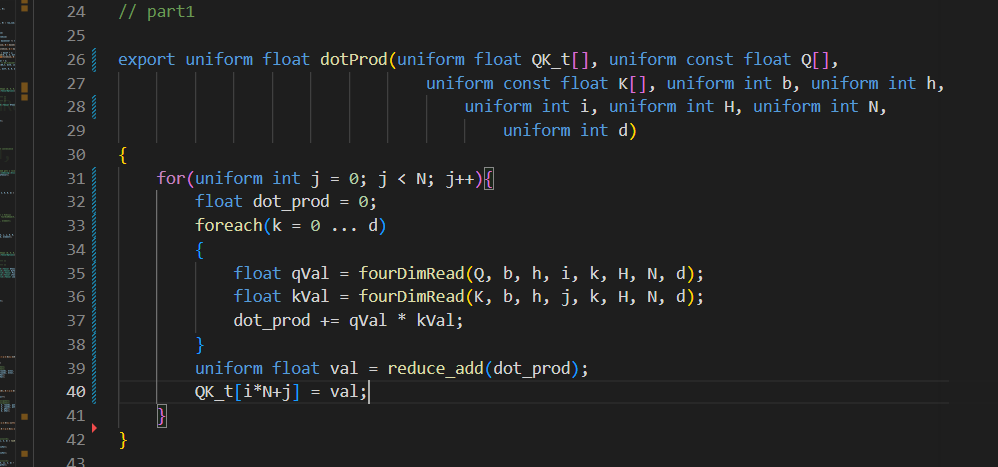Image resolution: width=998 pixels, height=467 pixels.
Task: Select line number 40 in the gutter
Action: 75,391
